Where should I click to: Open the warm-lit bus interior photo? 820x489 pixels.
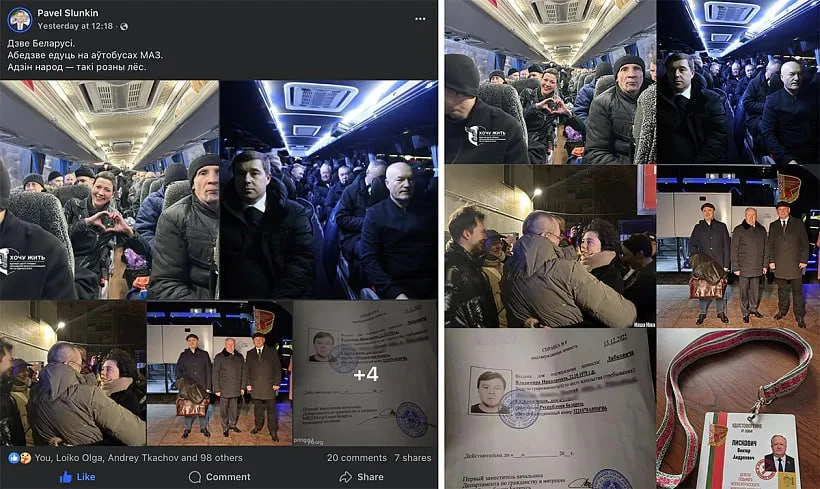[x=109, y=190]
